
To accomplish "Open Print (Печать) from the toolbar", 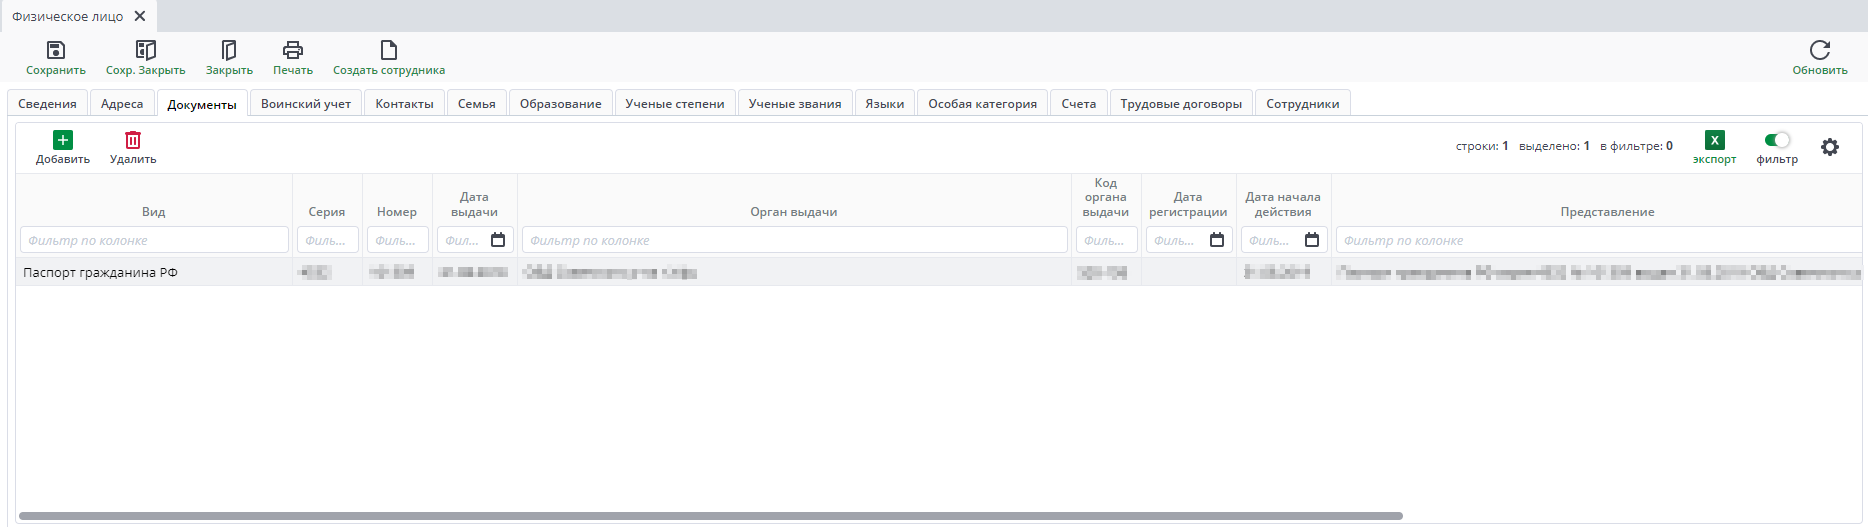I will (293, 51).
